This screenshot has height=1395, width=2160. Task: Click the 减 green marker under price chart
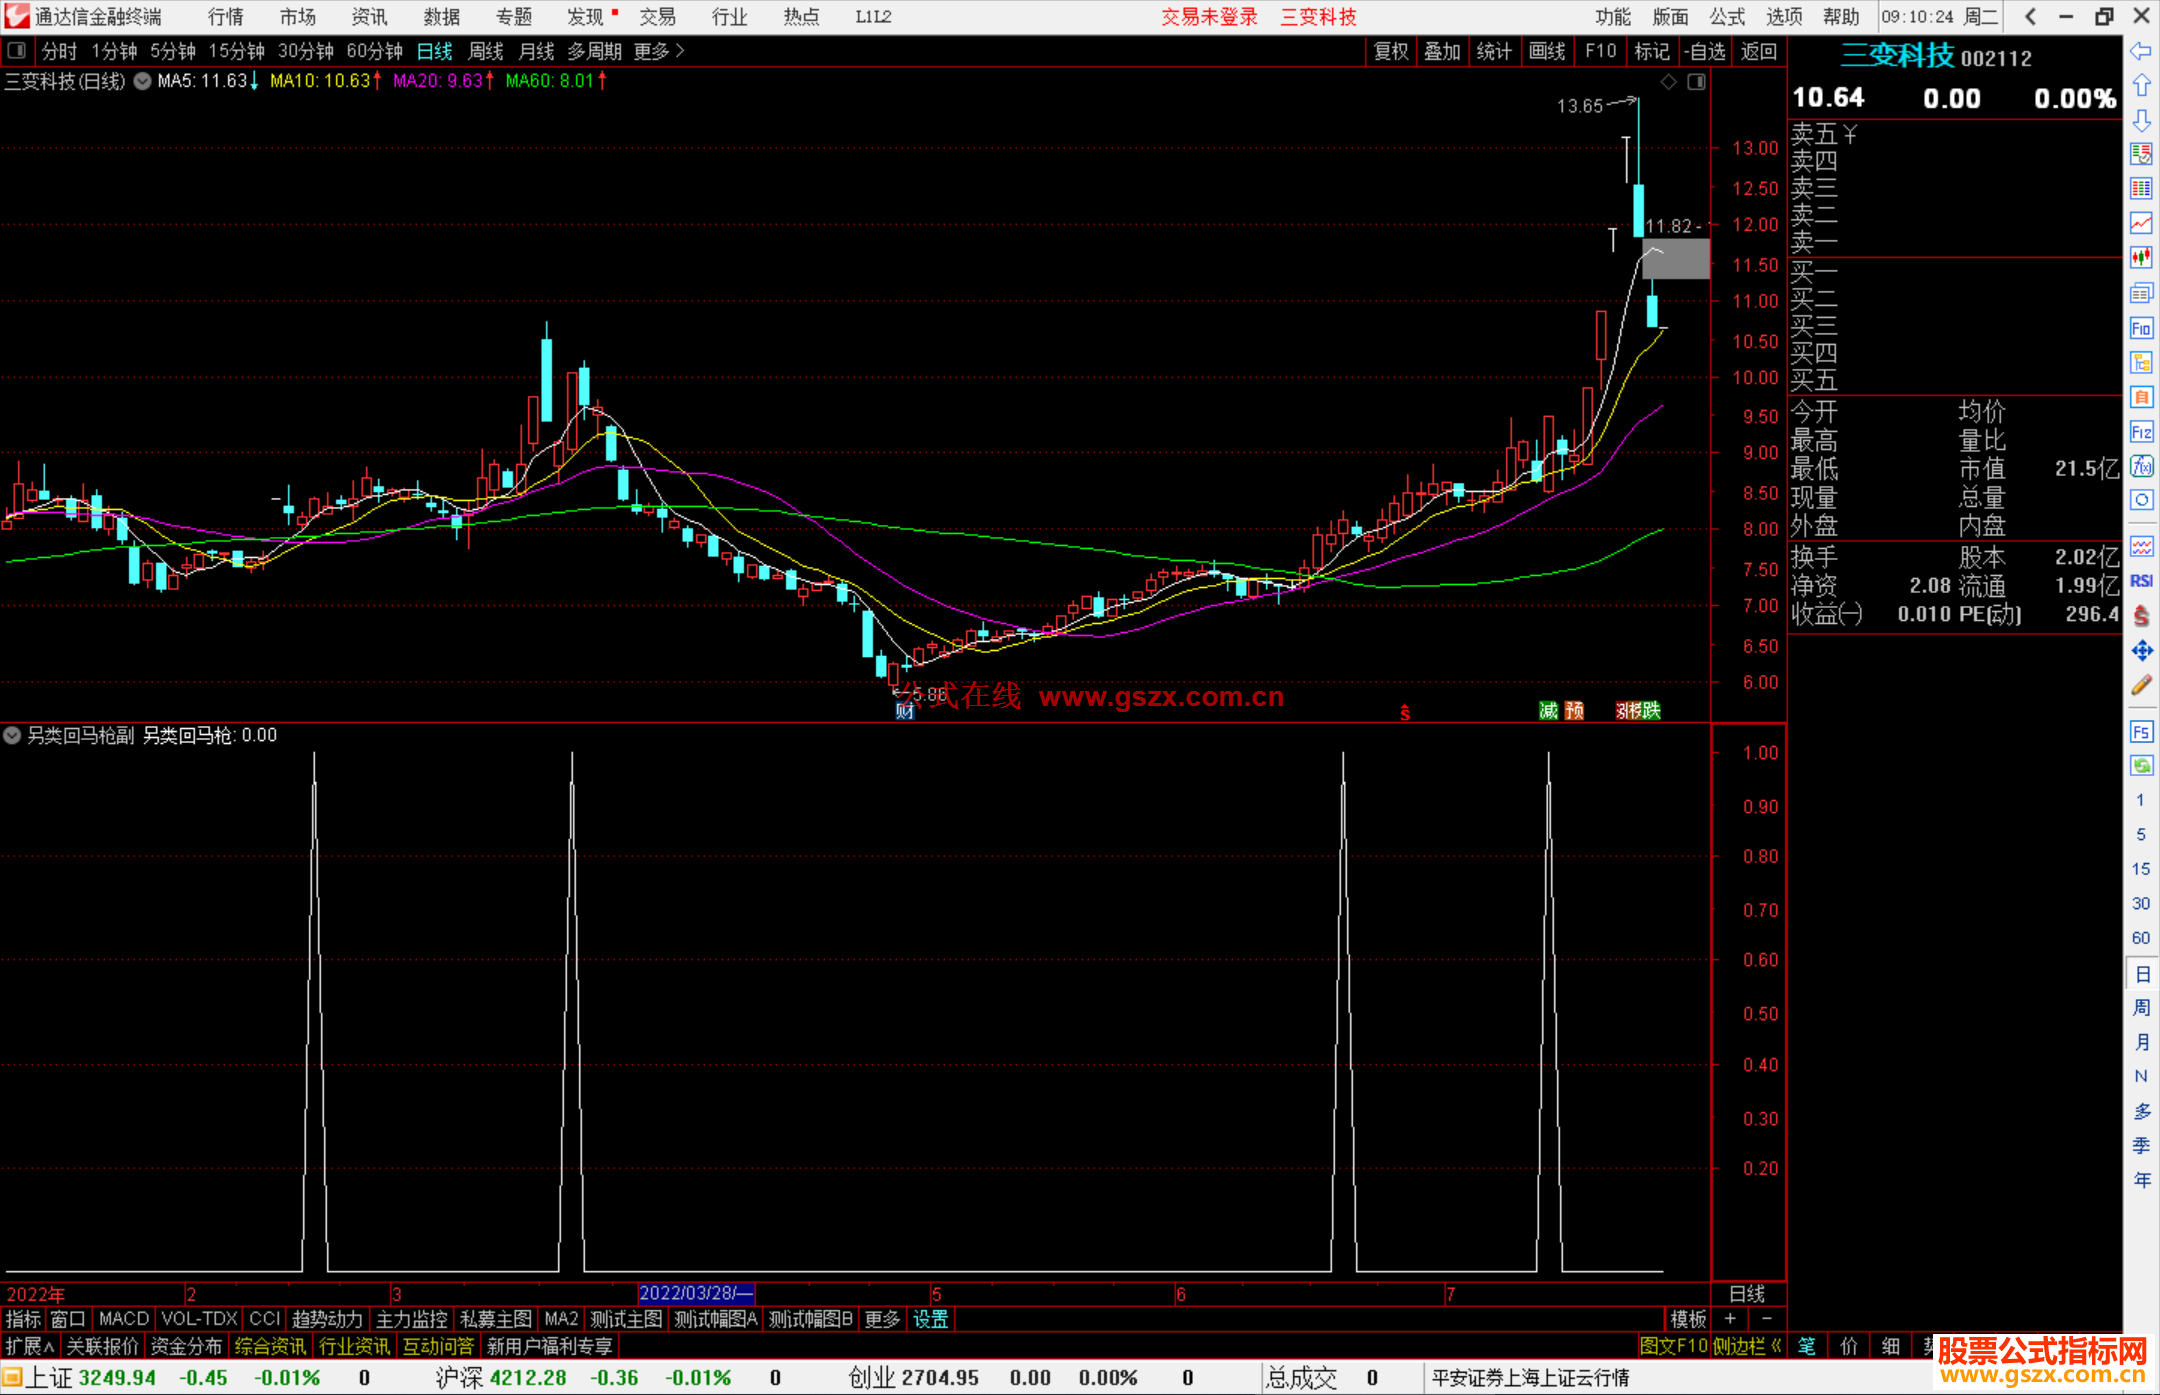point(1548,710)
